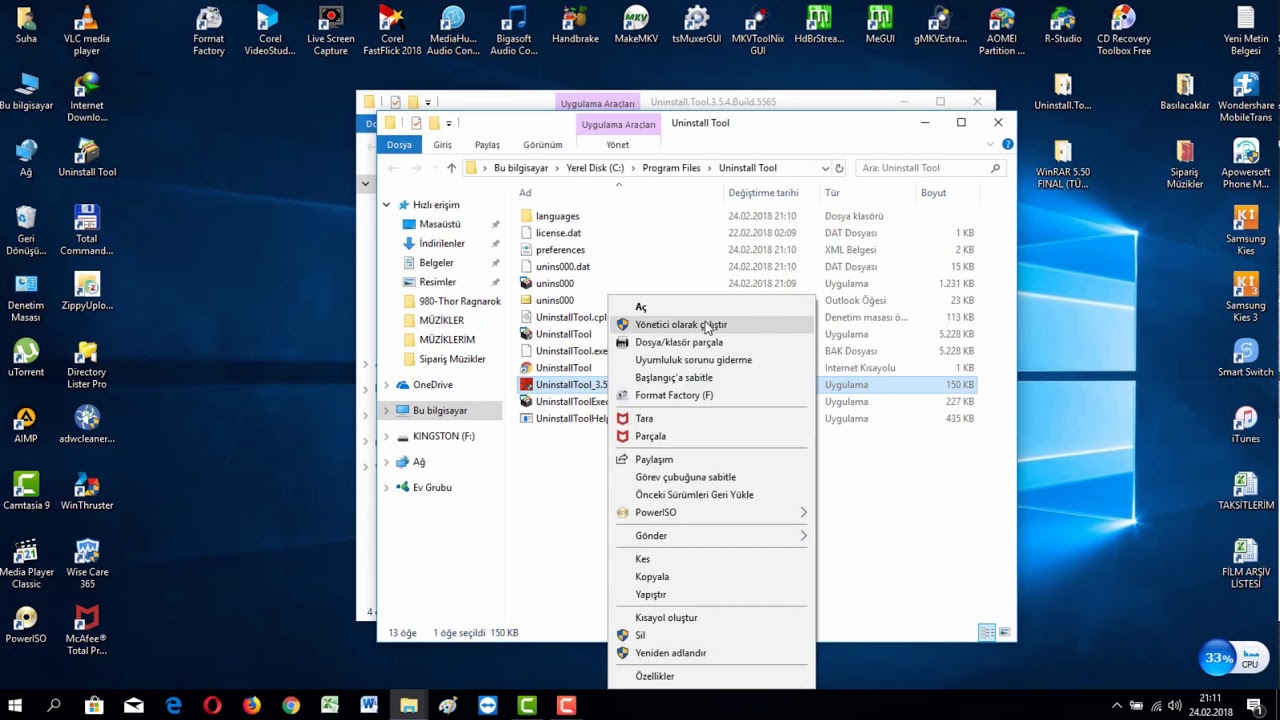Click the Windows Start button
Screen dimensions: 1280x720
[16, 705]
